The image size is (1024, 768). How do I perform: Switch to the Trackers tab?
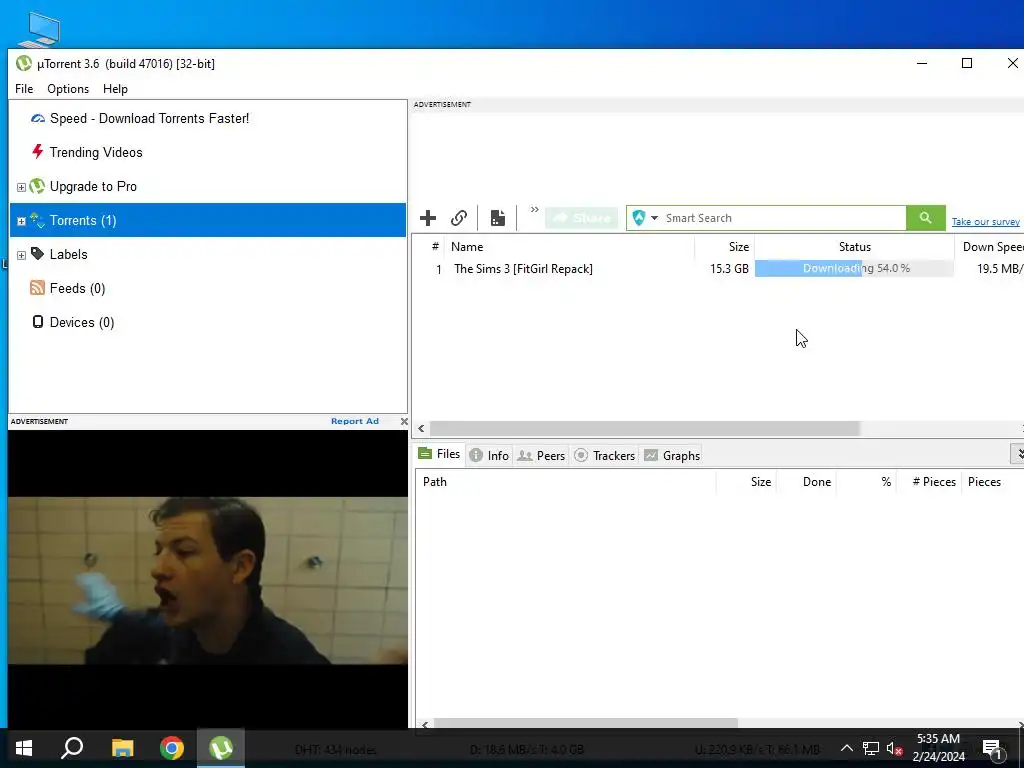point(604,456)
